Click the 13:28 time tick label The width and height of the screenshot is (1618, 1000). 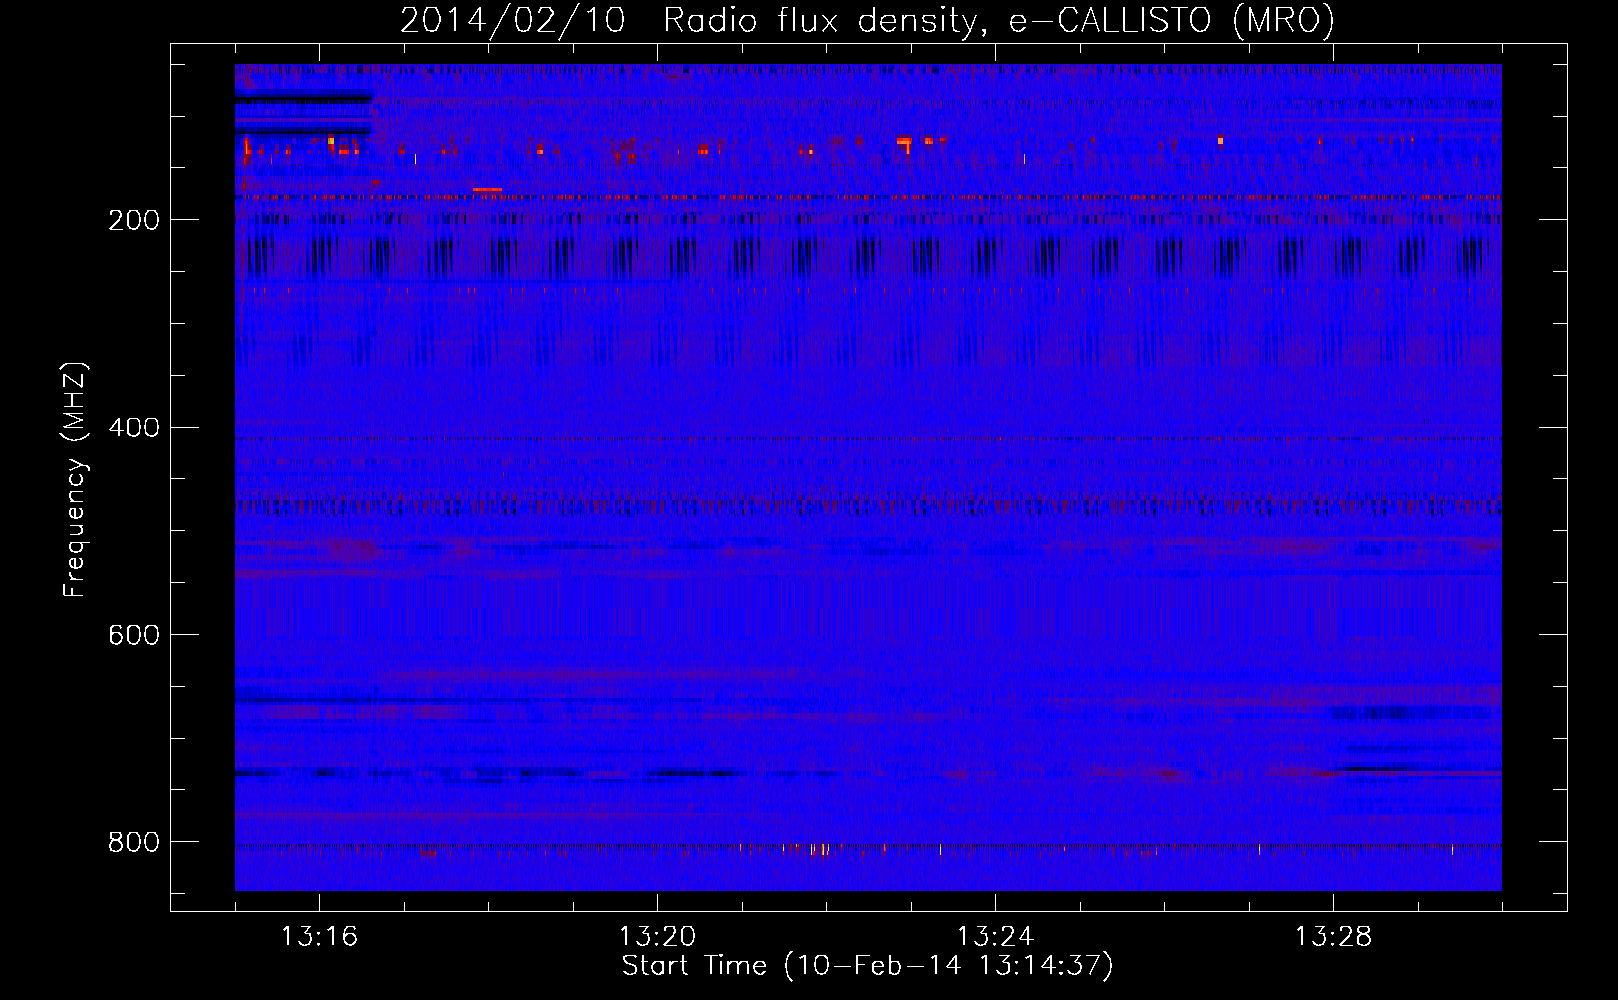(1333, 937)
